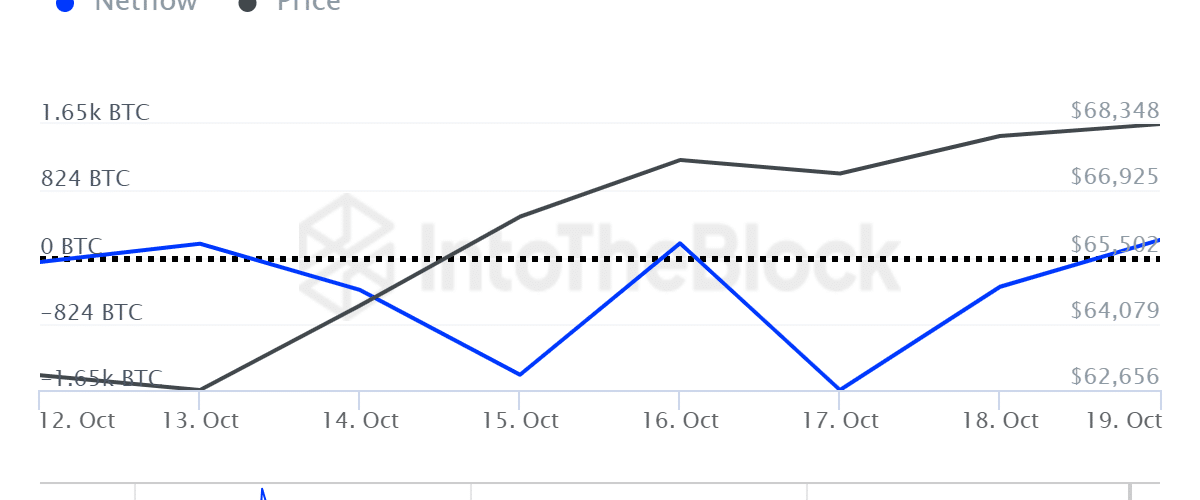Select the 14. Oct x-axis label
The image size is (1200, 500).
[359, 420]
